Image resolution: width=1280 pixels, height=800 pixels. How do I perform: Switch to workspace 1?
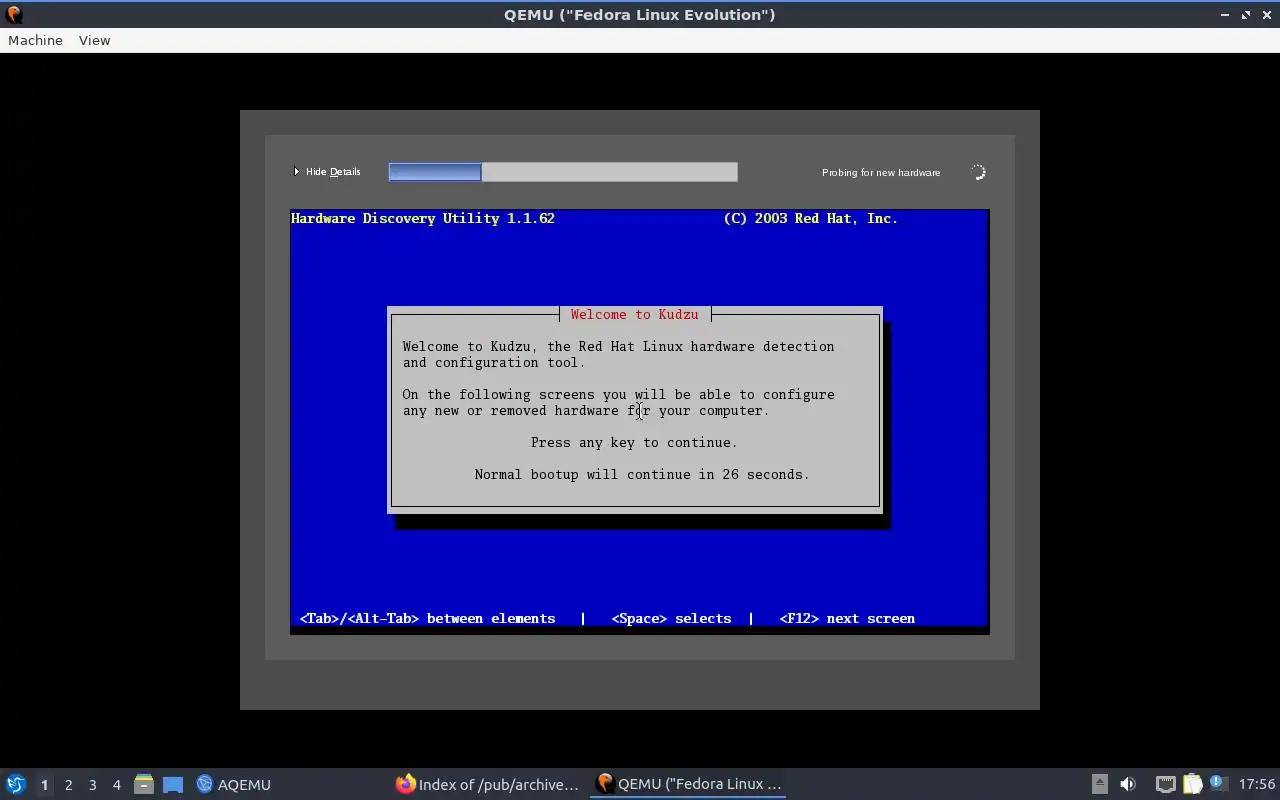(44, 785)
